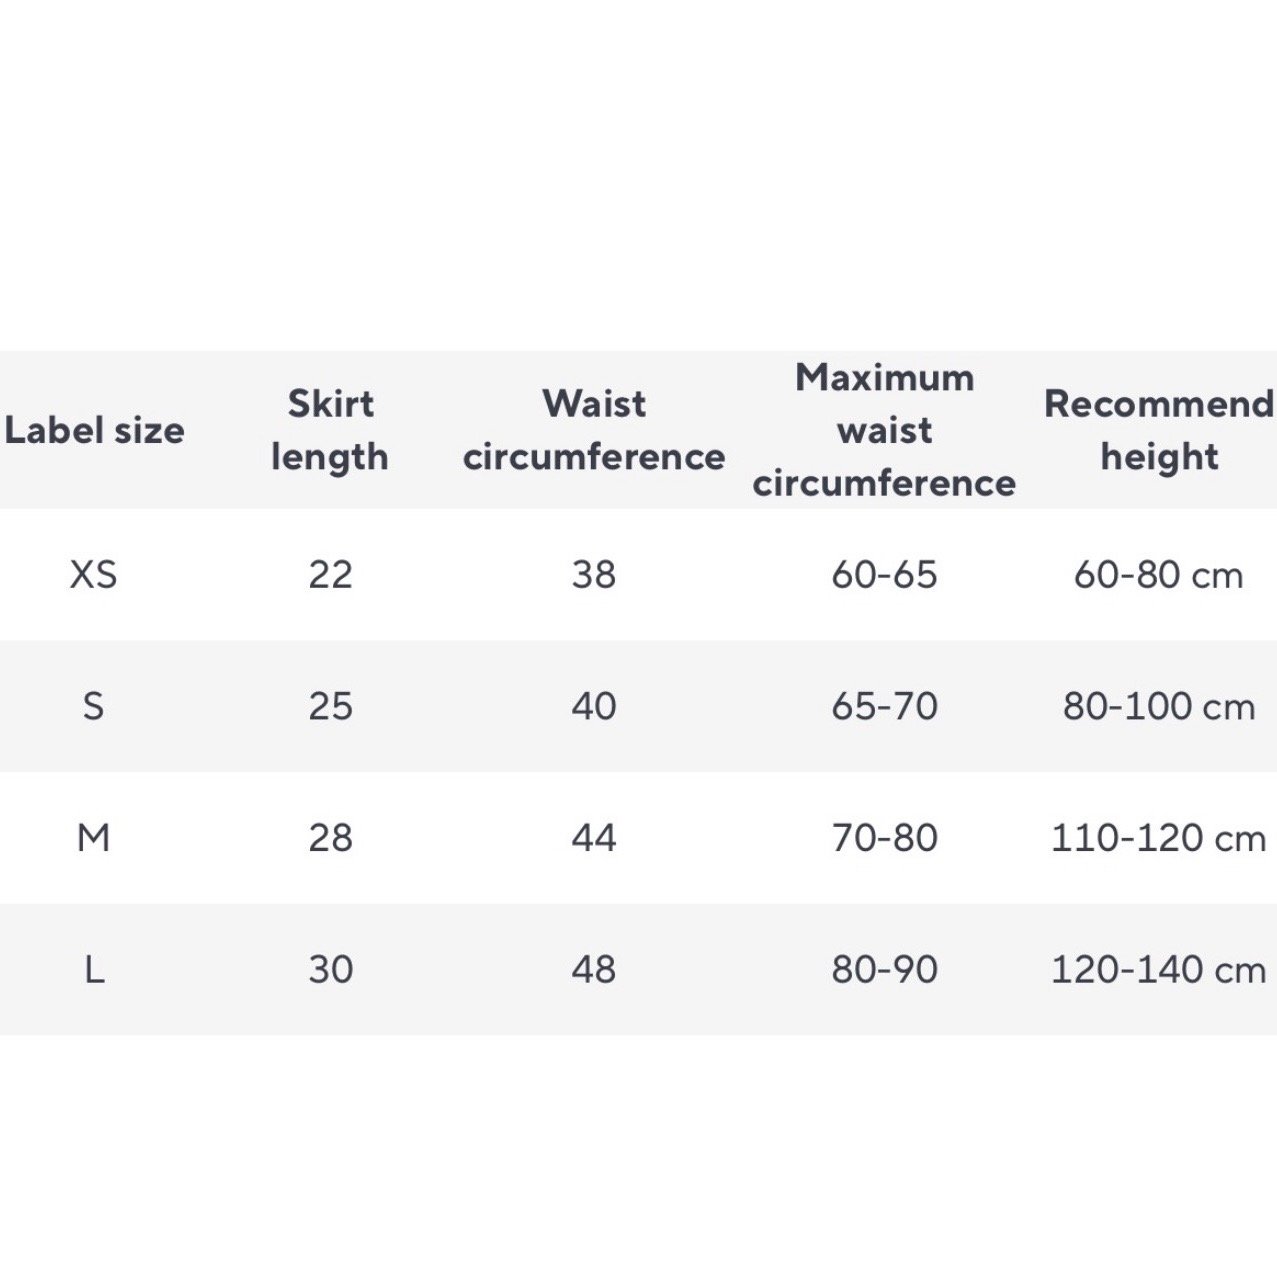Select recommended height 80-100 cm
Image resolution: width=1277 pixels, height=1277 pixels.
[1158, 706]
